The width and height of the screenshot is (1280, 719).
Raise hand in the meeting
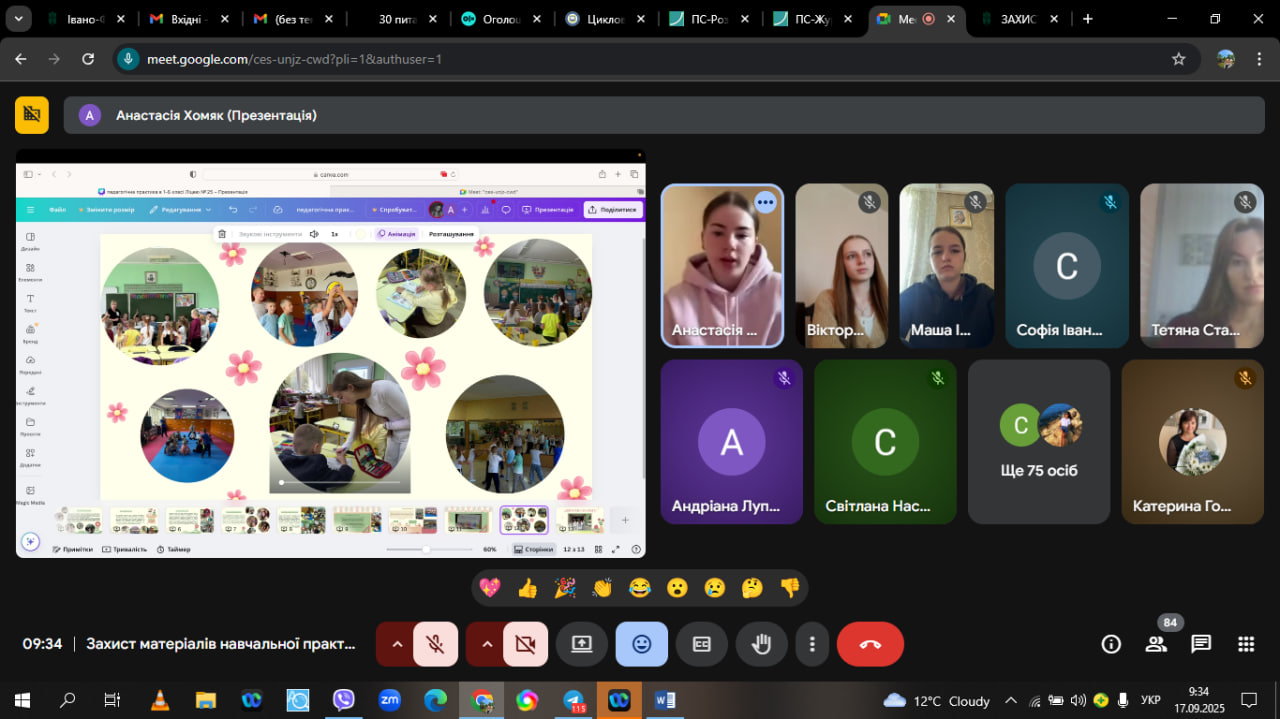761,644
